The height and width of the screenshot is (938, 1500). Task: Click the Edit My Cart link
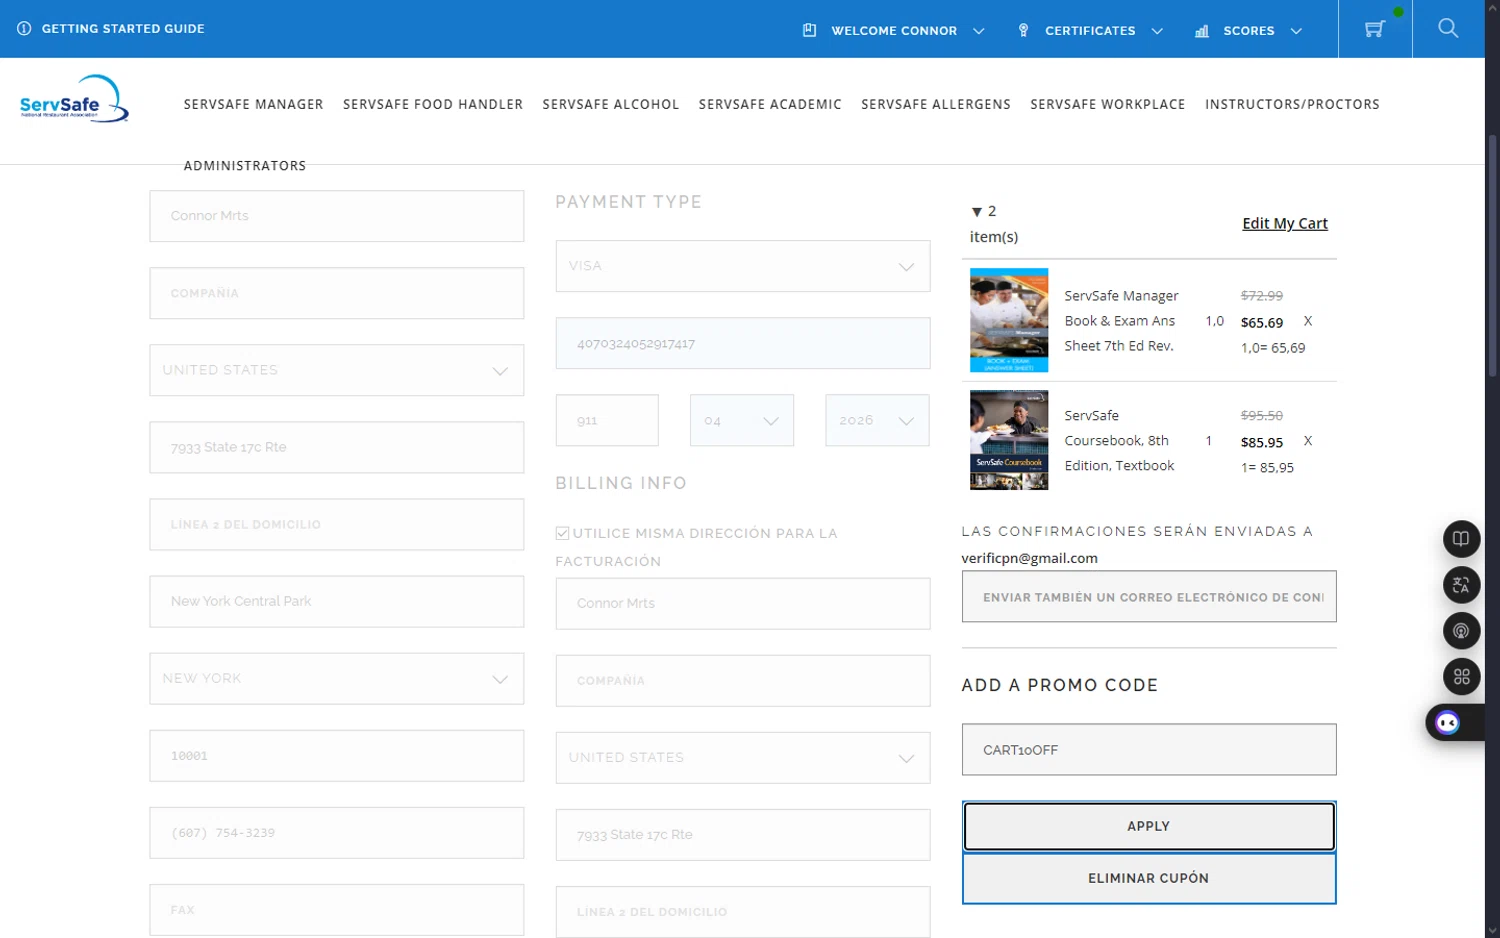1284,224
